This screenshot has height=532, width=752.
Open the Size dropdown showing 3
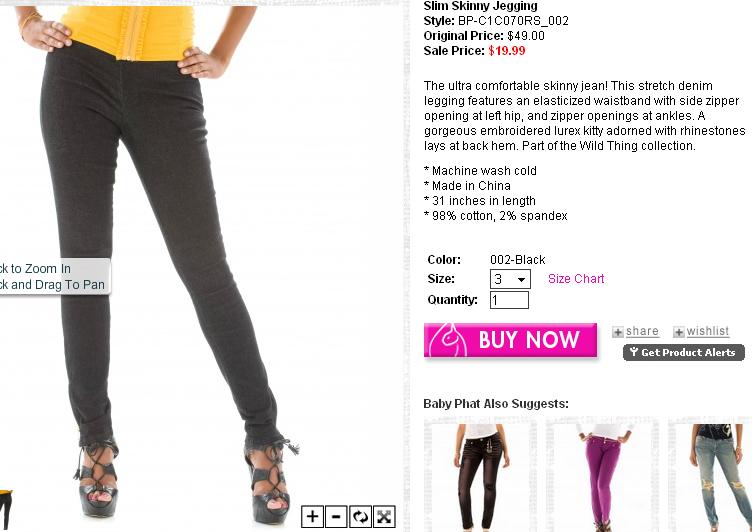click(510, 279)
